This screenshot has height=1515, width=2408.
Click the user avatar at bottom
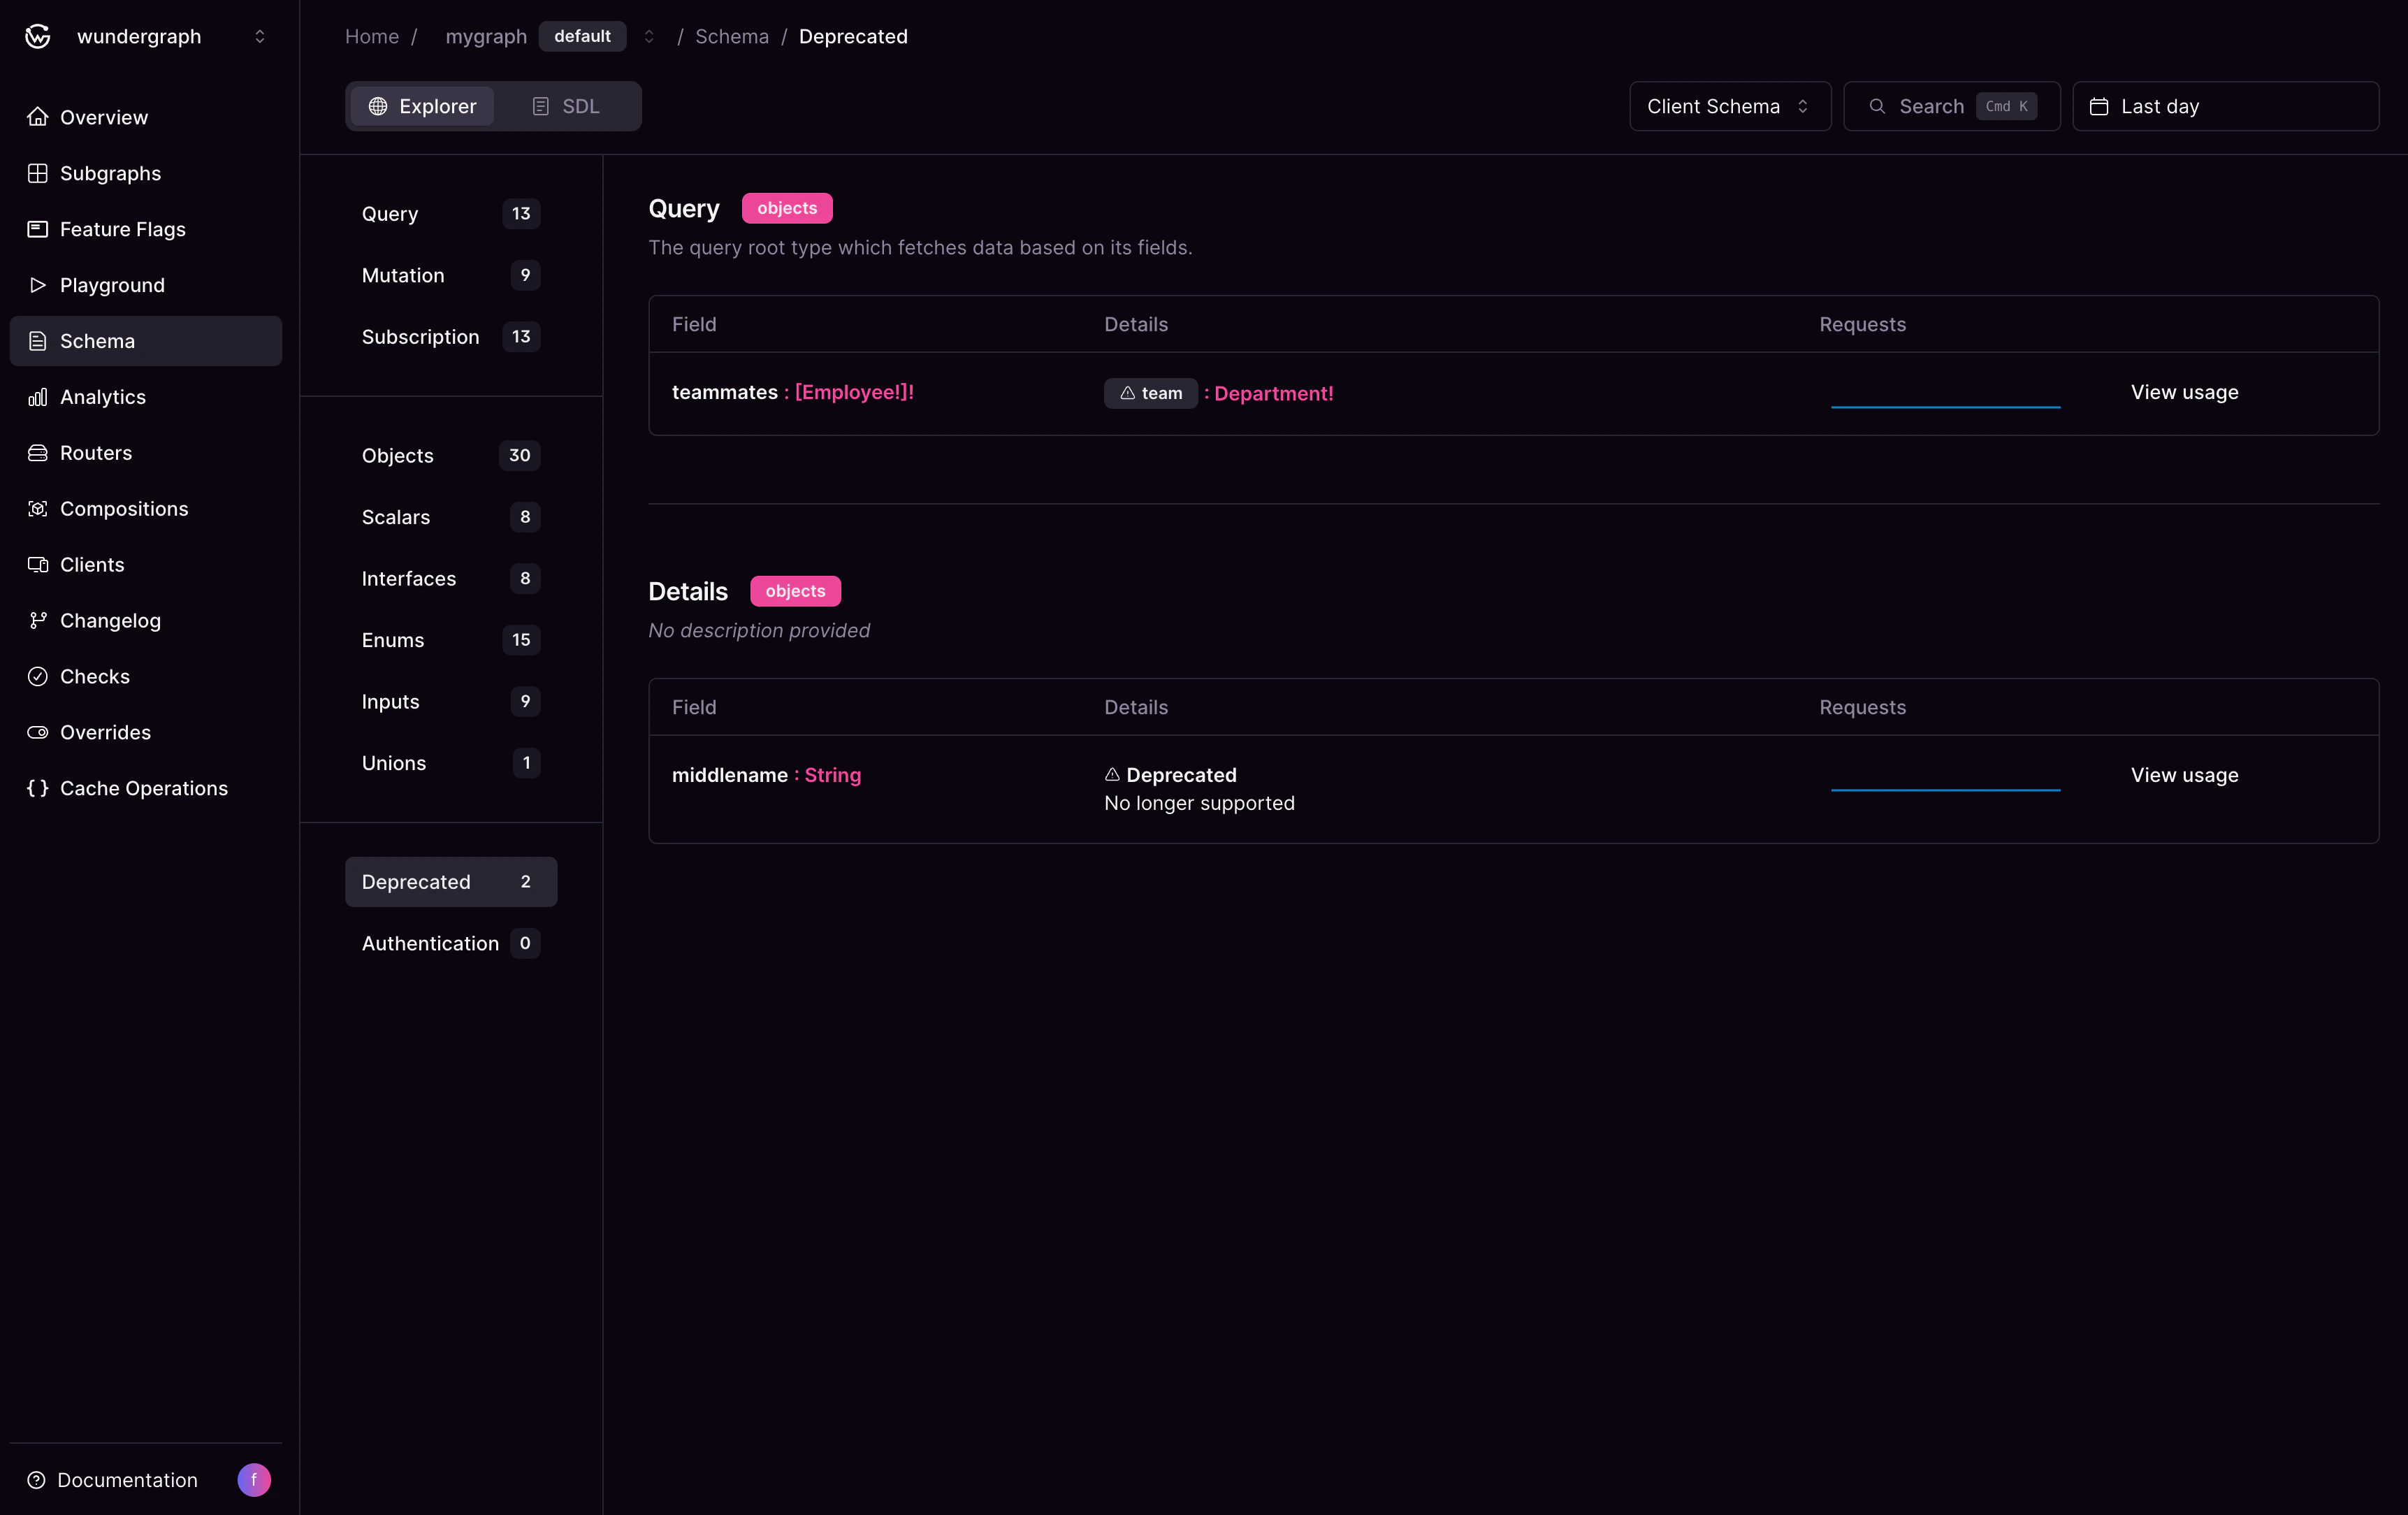tap(253, 1479)
